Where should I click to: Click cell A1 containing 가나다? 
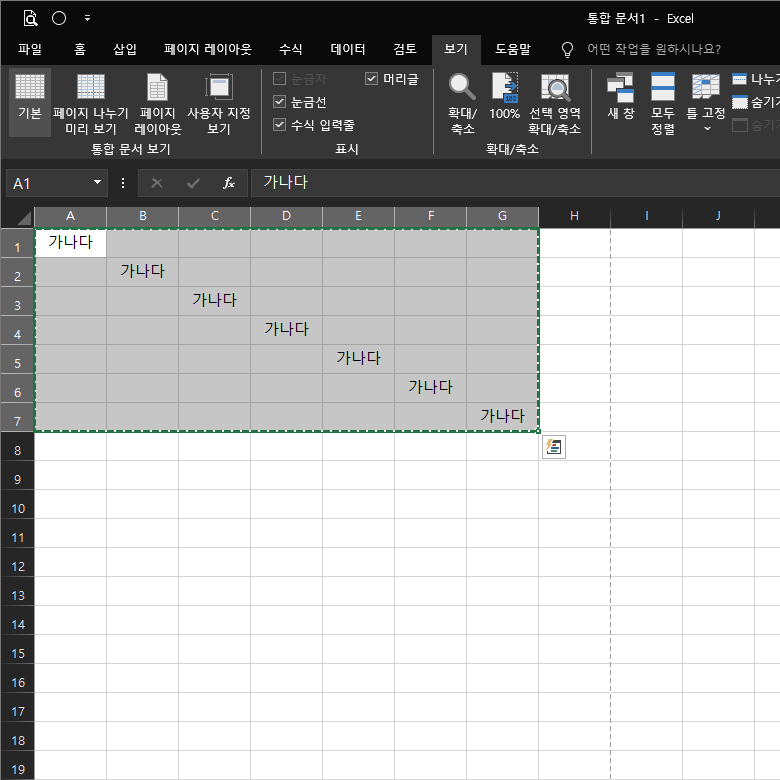pos(71,243)
